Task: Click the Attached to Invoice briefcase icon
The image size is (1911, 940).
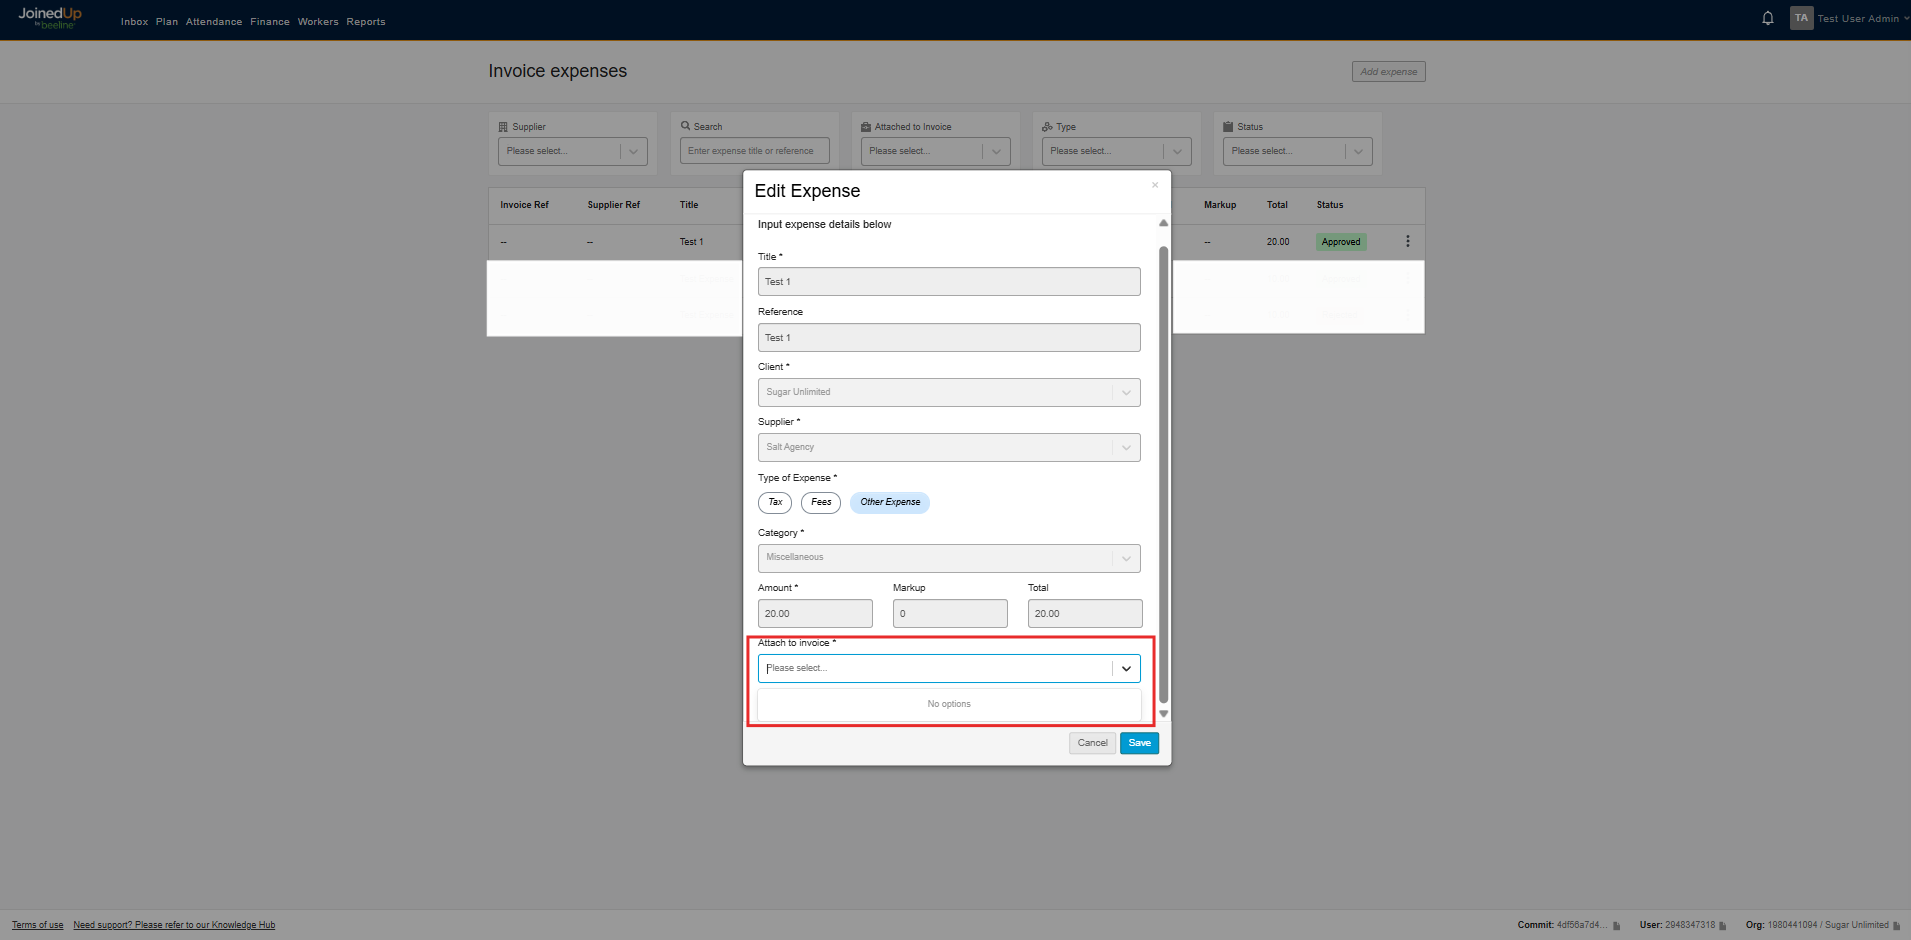Action: (x=865, y=126)
